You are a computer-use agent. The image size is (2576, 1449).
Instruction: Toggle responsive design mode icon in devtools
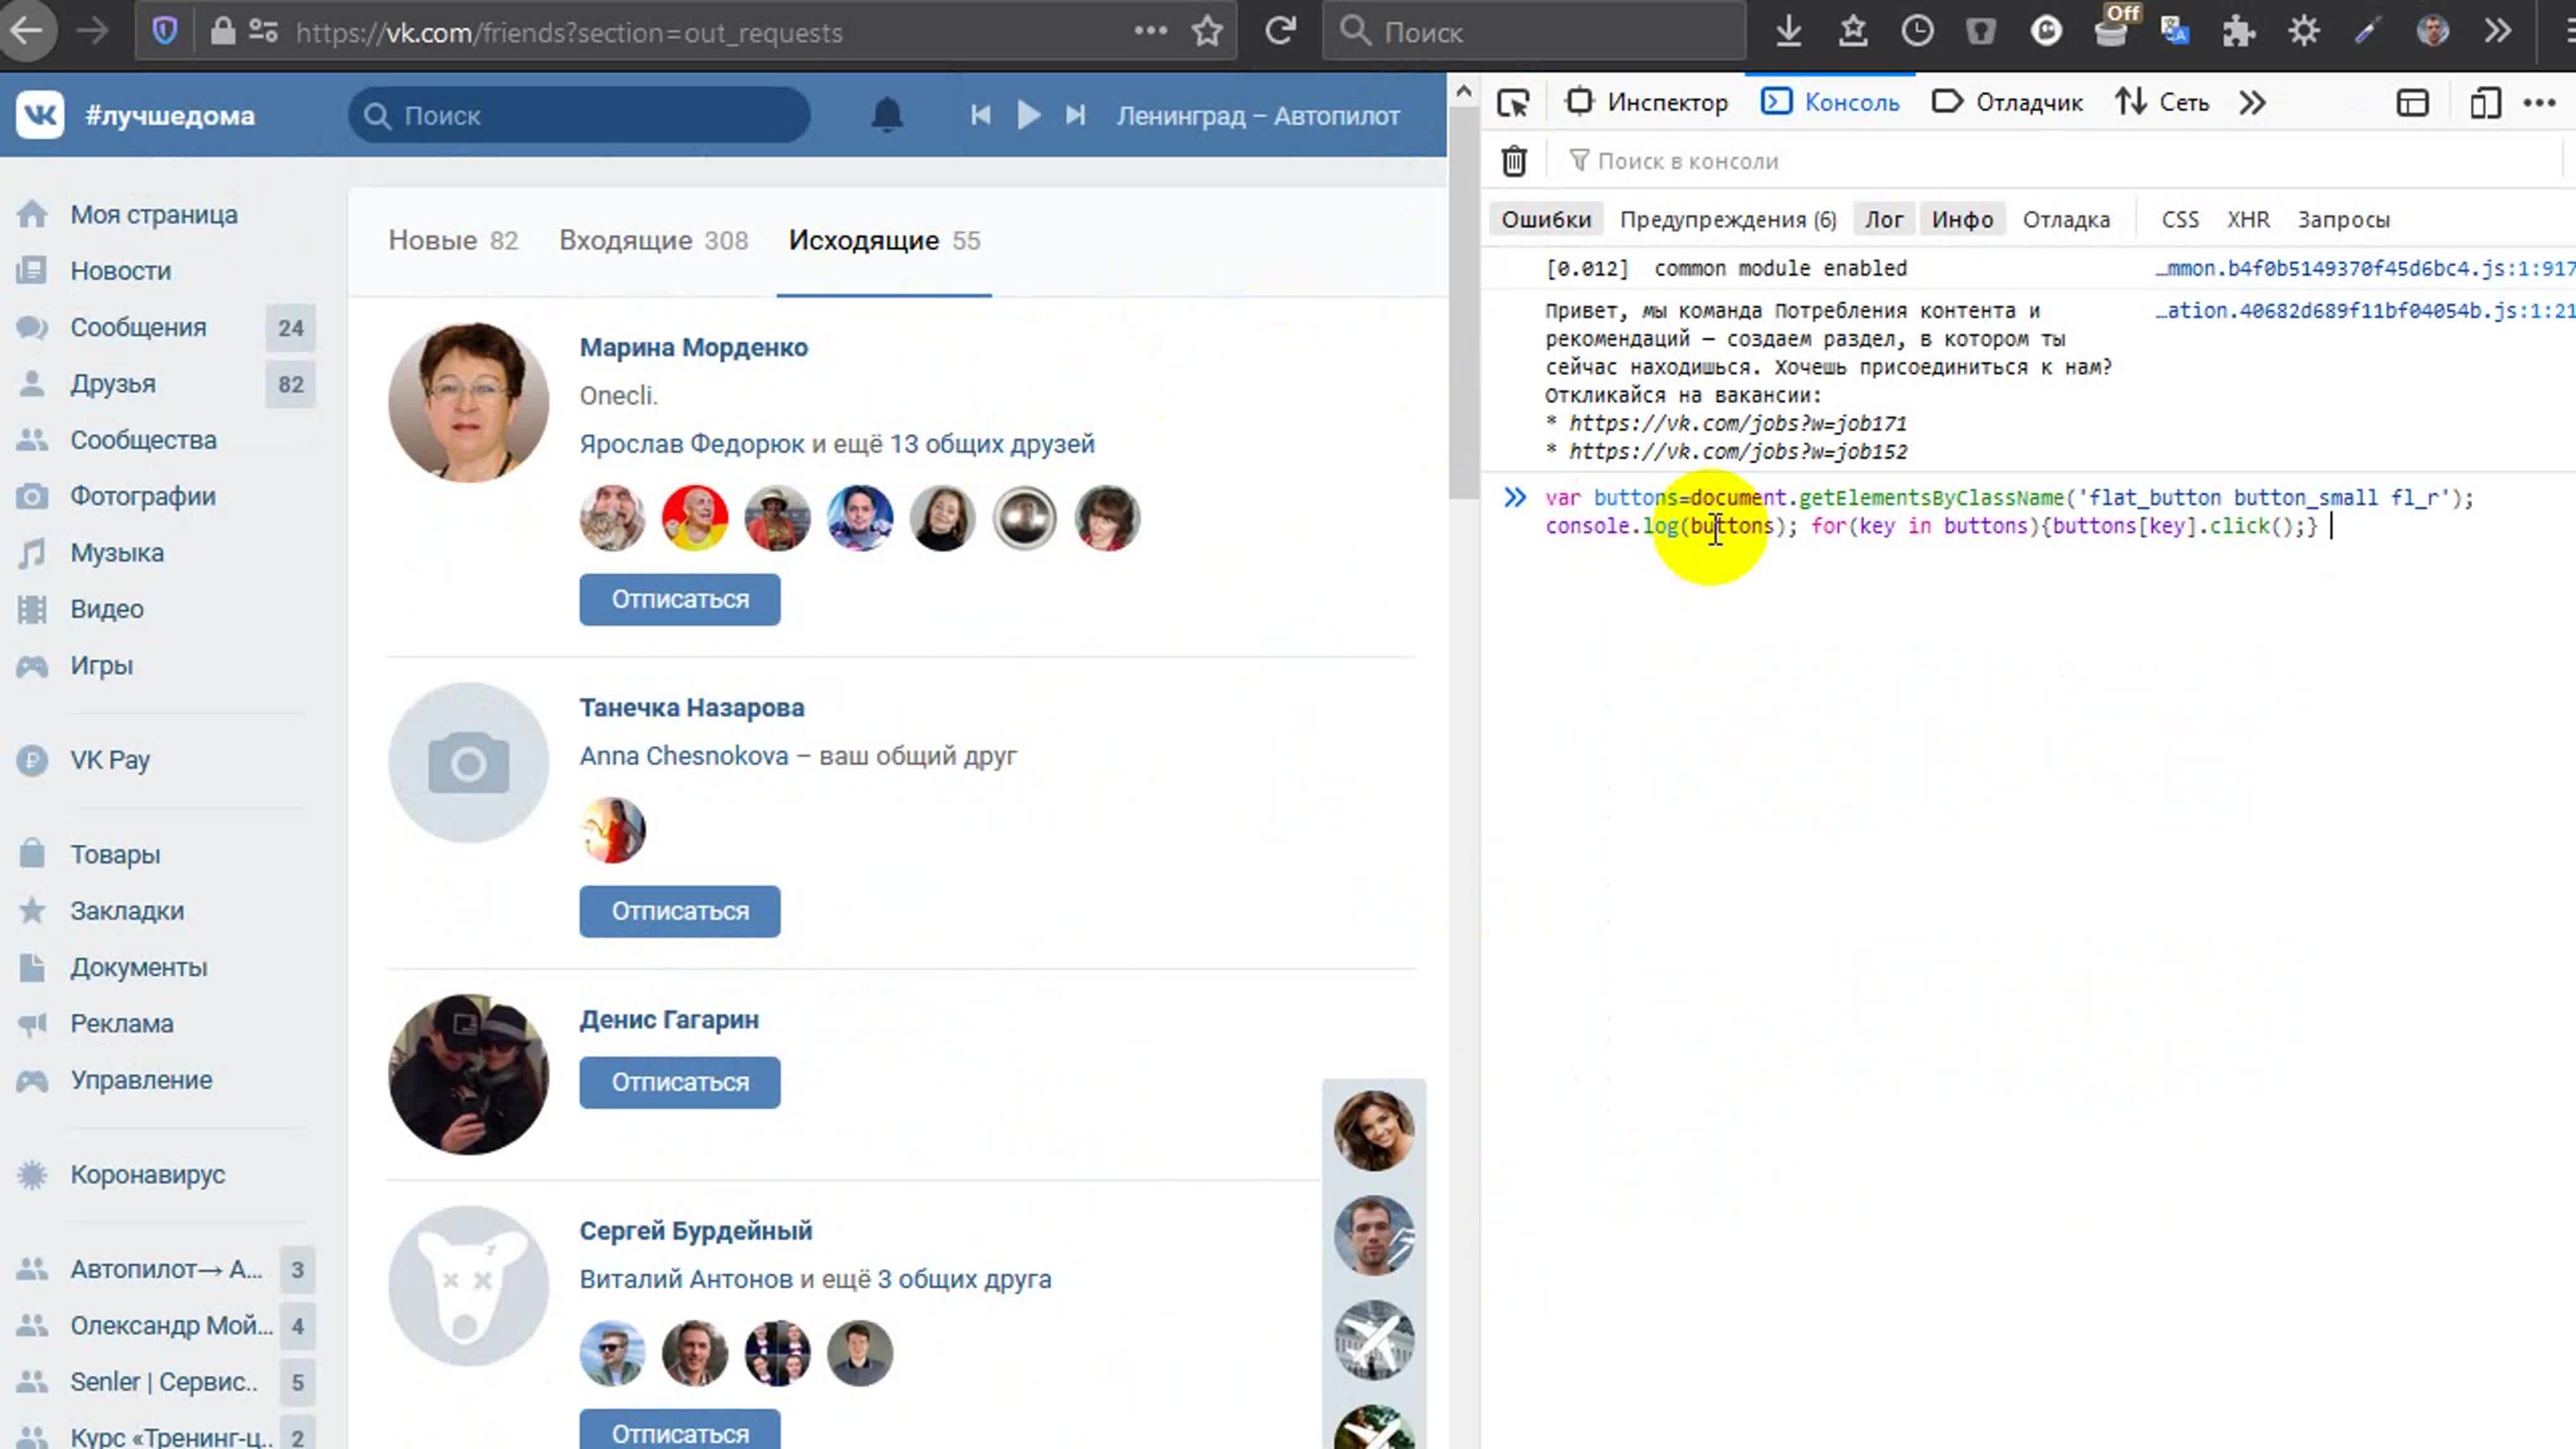[2485, 102]
